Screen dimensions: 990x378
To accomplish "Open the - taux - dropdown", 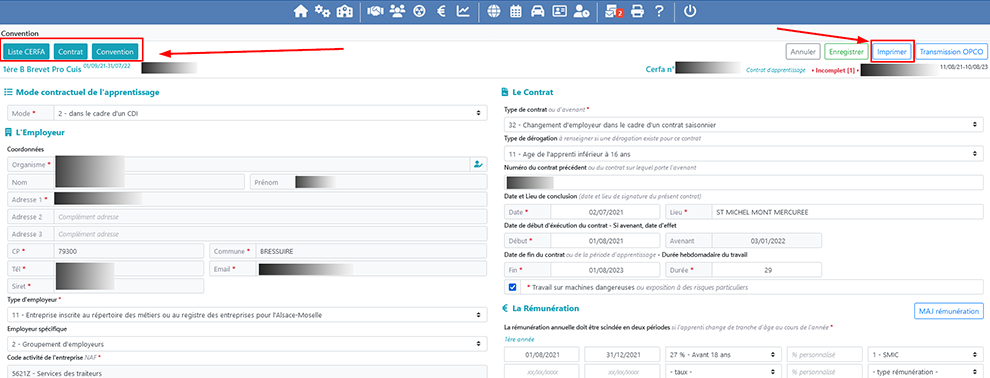I will tap(724, 371).
